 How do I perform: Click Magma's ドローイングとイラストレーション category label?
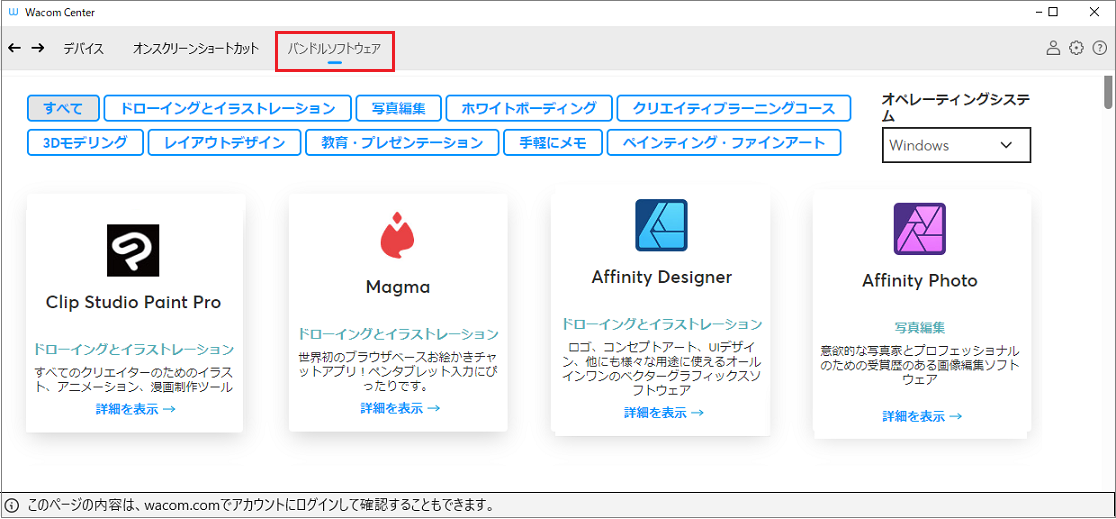pyautogui.click(x=398, y=334)
